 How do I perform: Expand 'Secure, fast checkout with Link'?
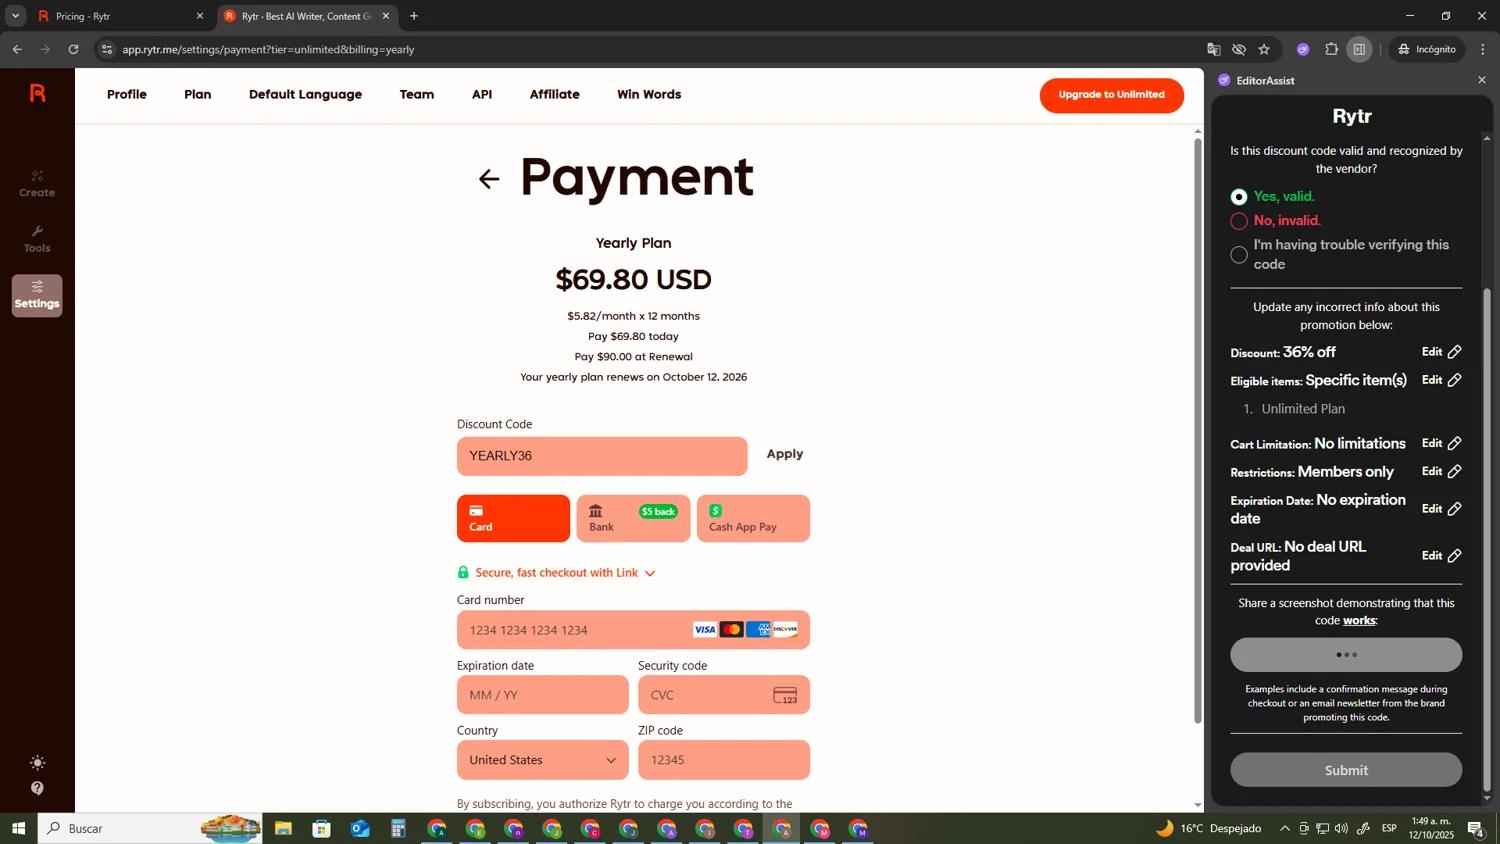565,573
